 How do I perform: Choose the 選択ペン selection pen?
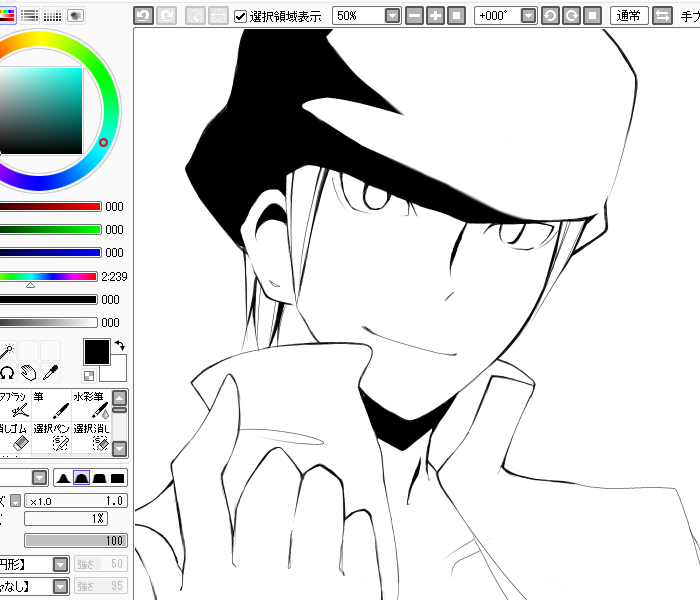51,437
